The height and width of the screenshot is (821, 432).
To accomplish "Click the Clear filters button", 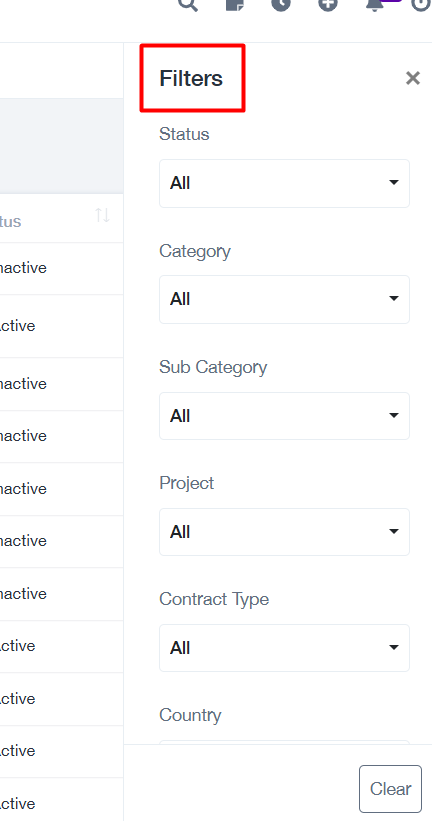I will [390, 789].
